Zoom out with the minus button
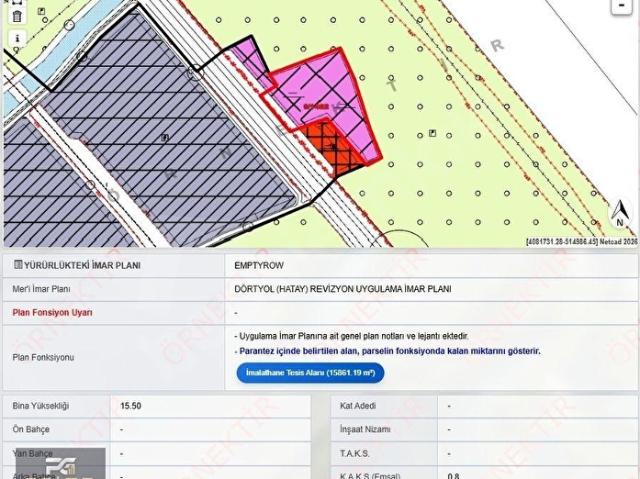 621,7
